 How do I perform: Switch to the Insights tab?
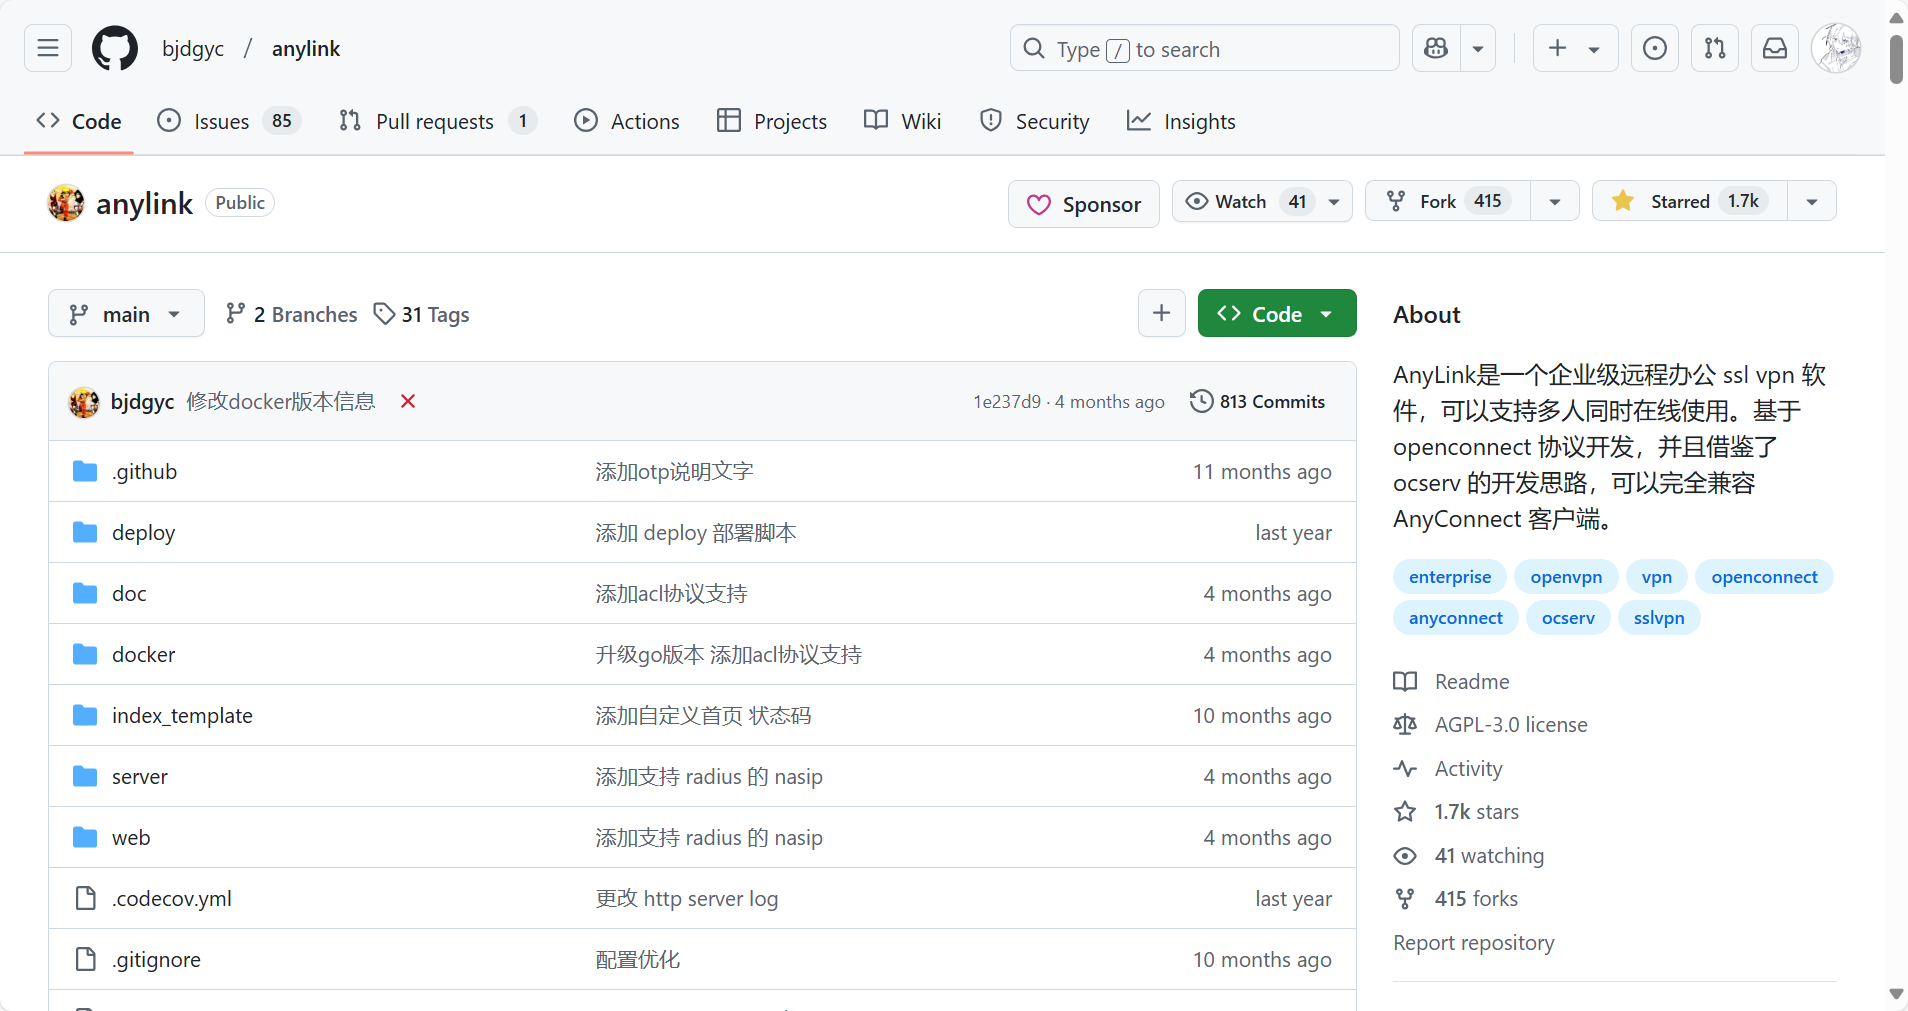[1181, 121]
